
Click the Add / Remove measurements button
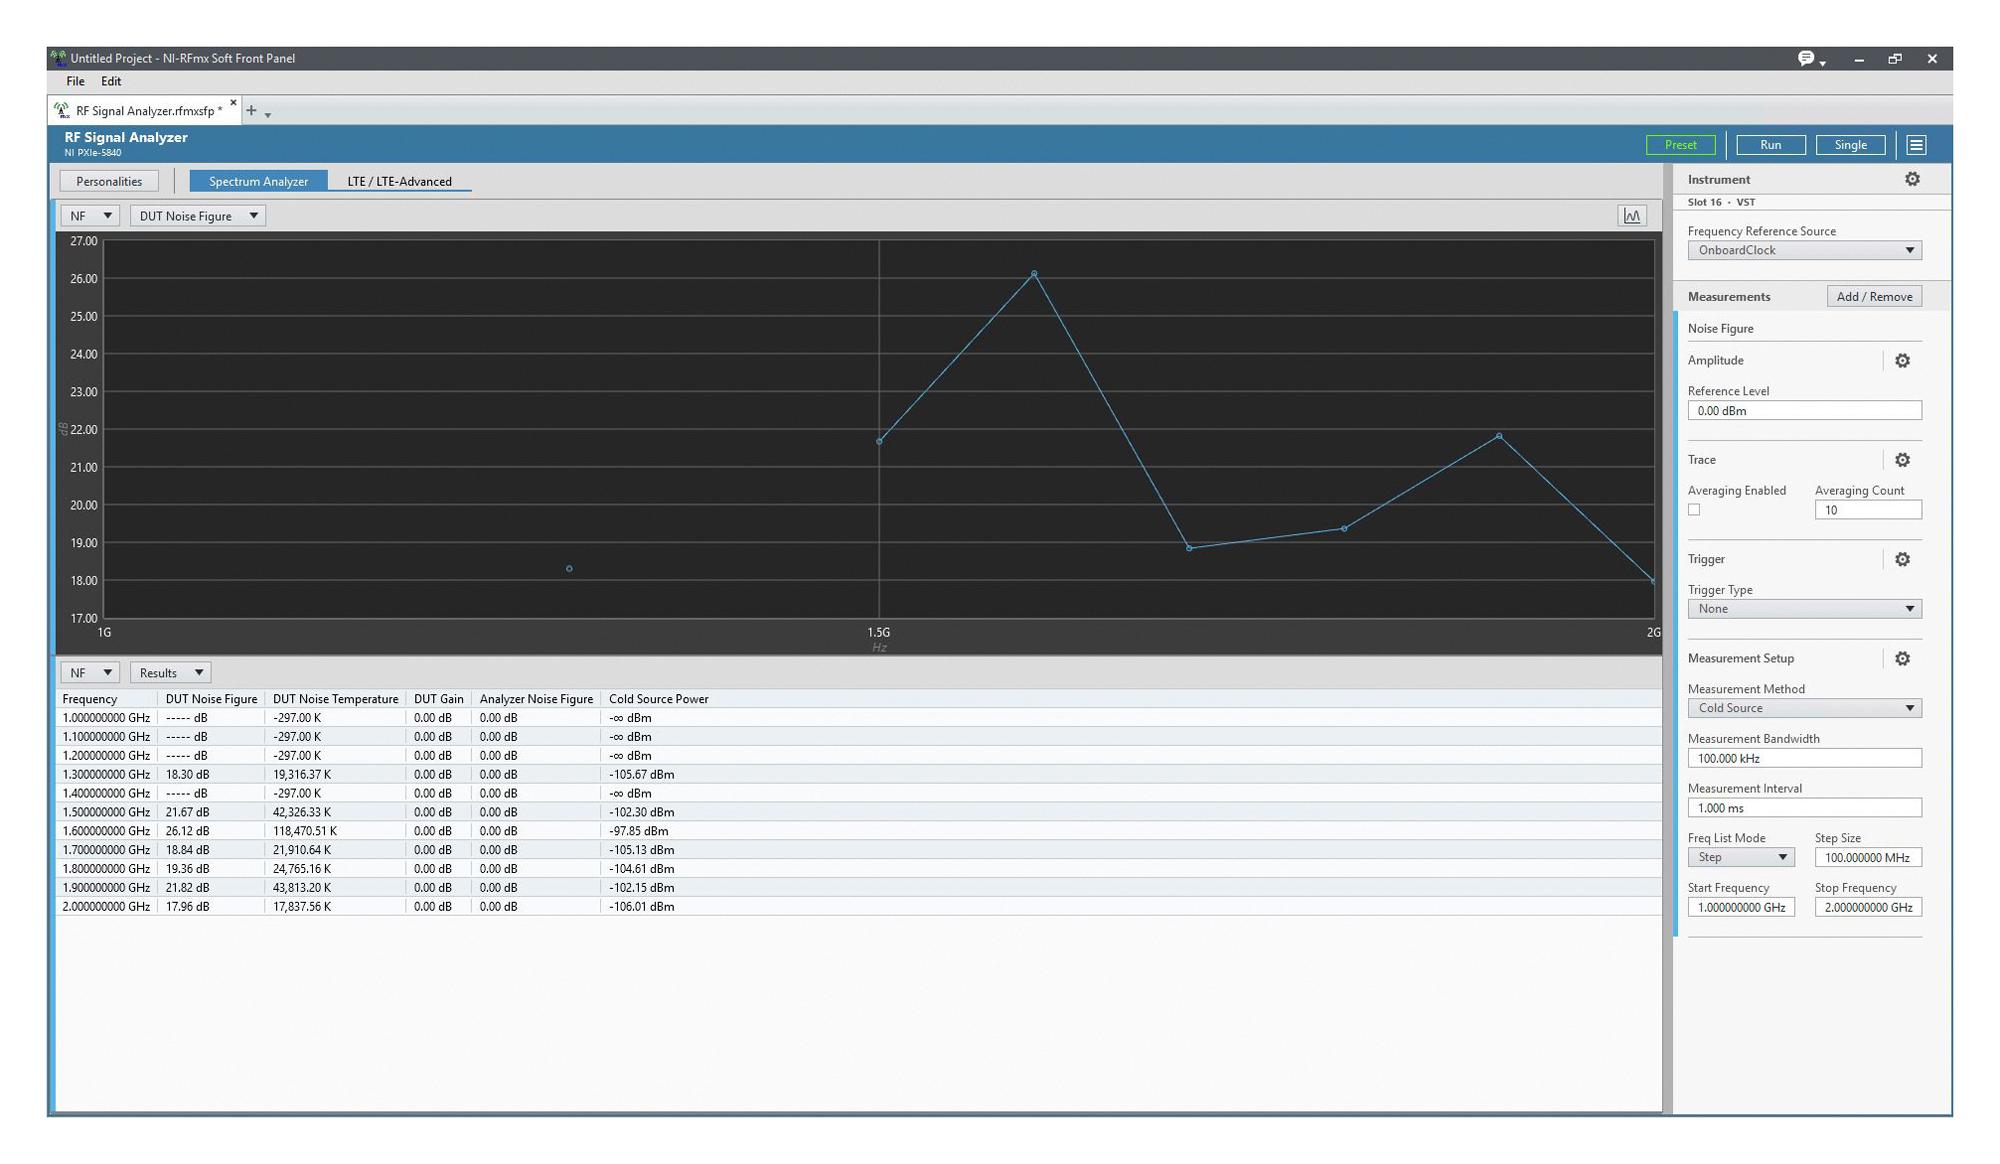1873,295
